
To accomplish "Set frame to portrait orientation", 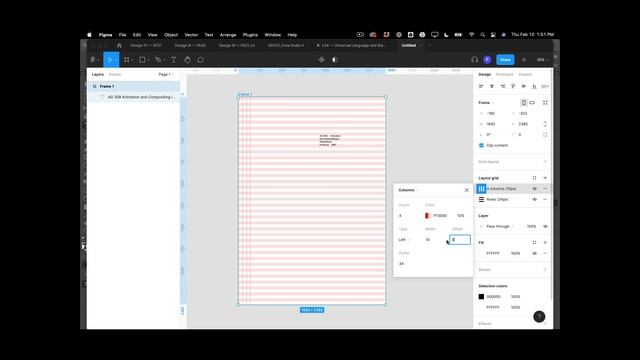I will pyautogui.click(x=524, y=102).
